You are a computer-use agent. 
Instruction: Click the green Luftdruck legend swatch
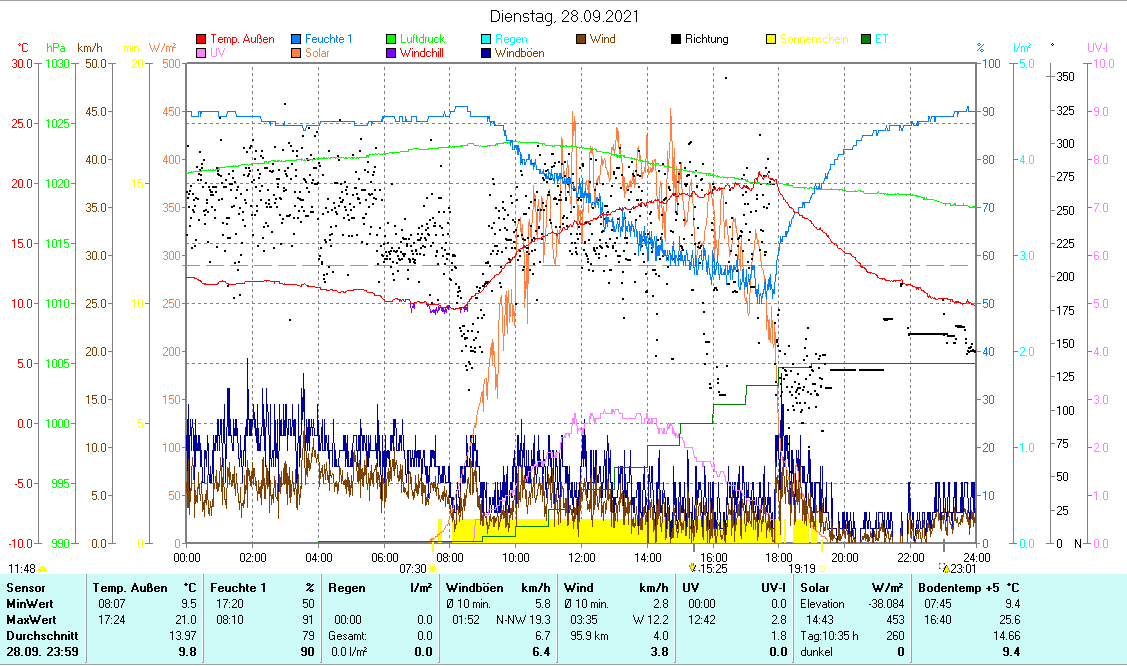pyautogui.click(x=391, y=39)
